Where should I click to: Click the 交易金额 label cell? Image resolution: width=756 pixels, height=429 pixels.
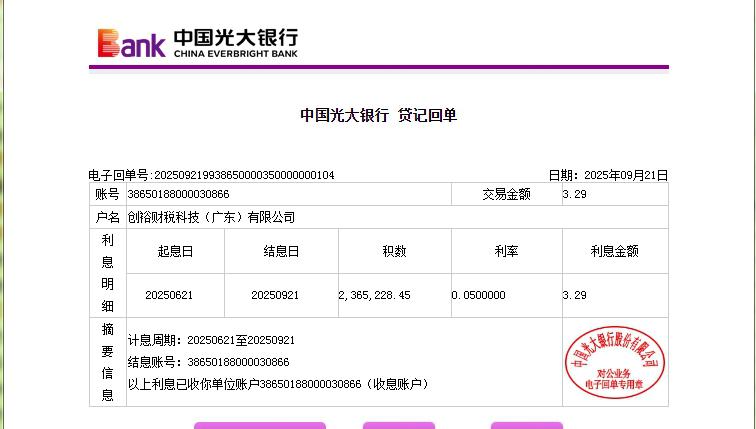(506, 194)
